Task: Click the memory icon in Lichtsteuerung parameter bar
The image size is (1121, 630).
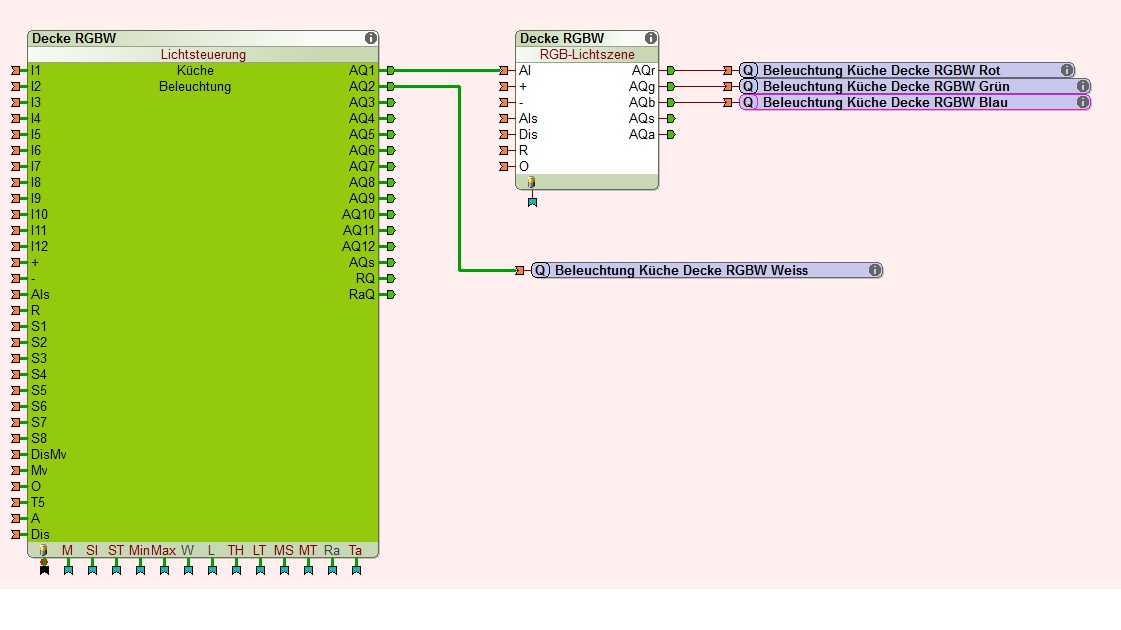Action: pos(44,550)
